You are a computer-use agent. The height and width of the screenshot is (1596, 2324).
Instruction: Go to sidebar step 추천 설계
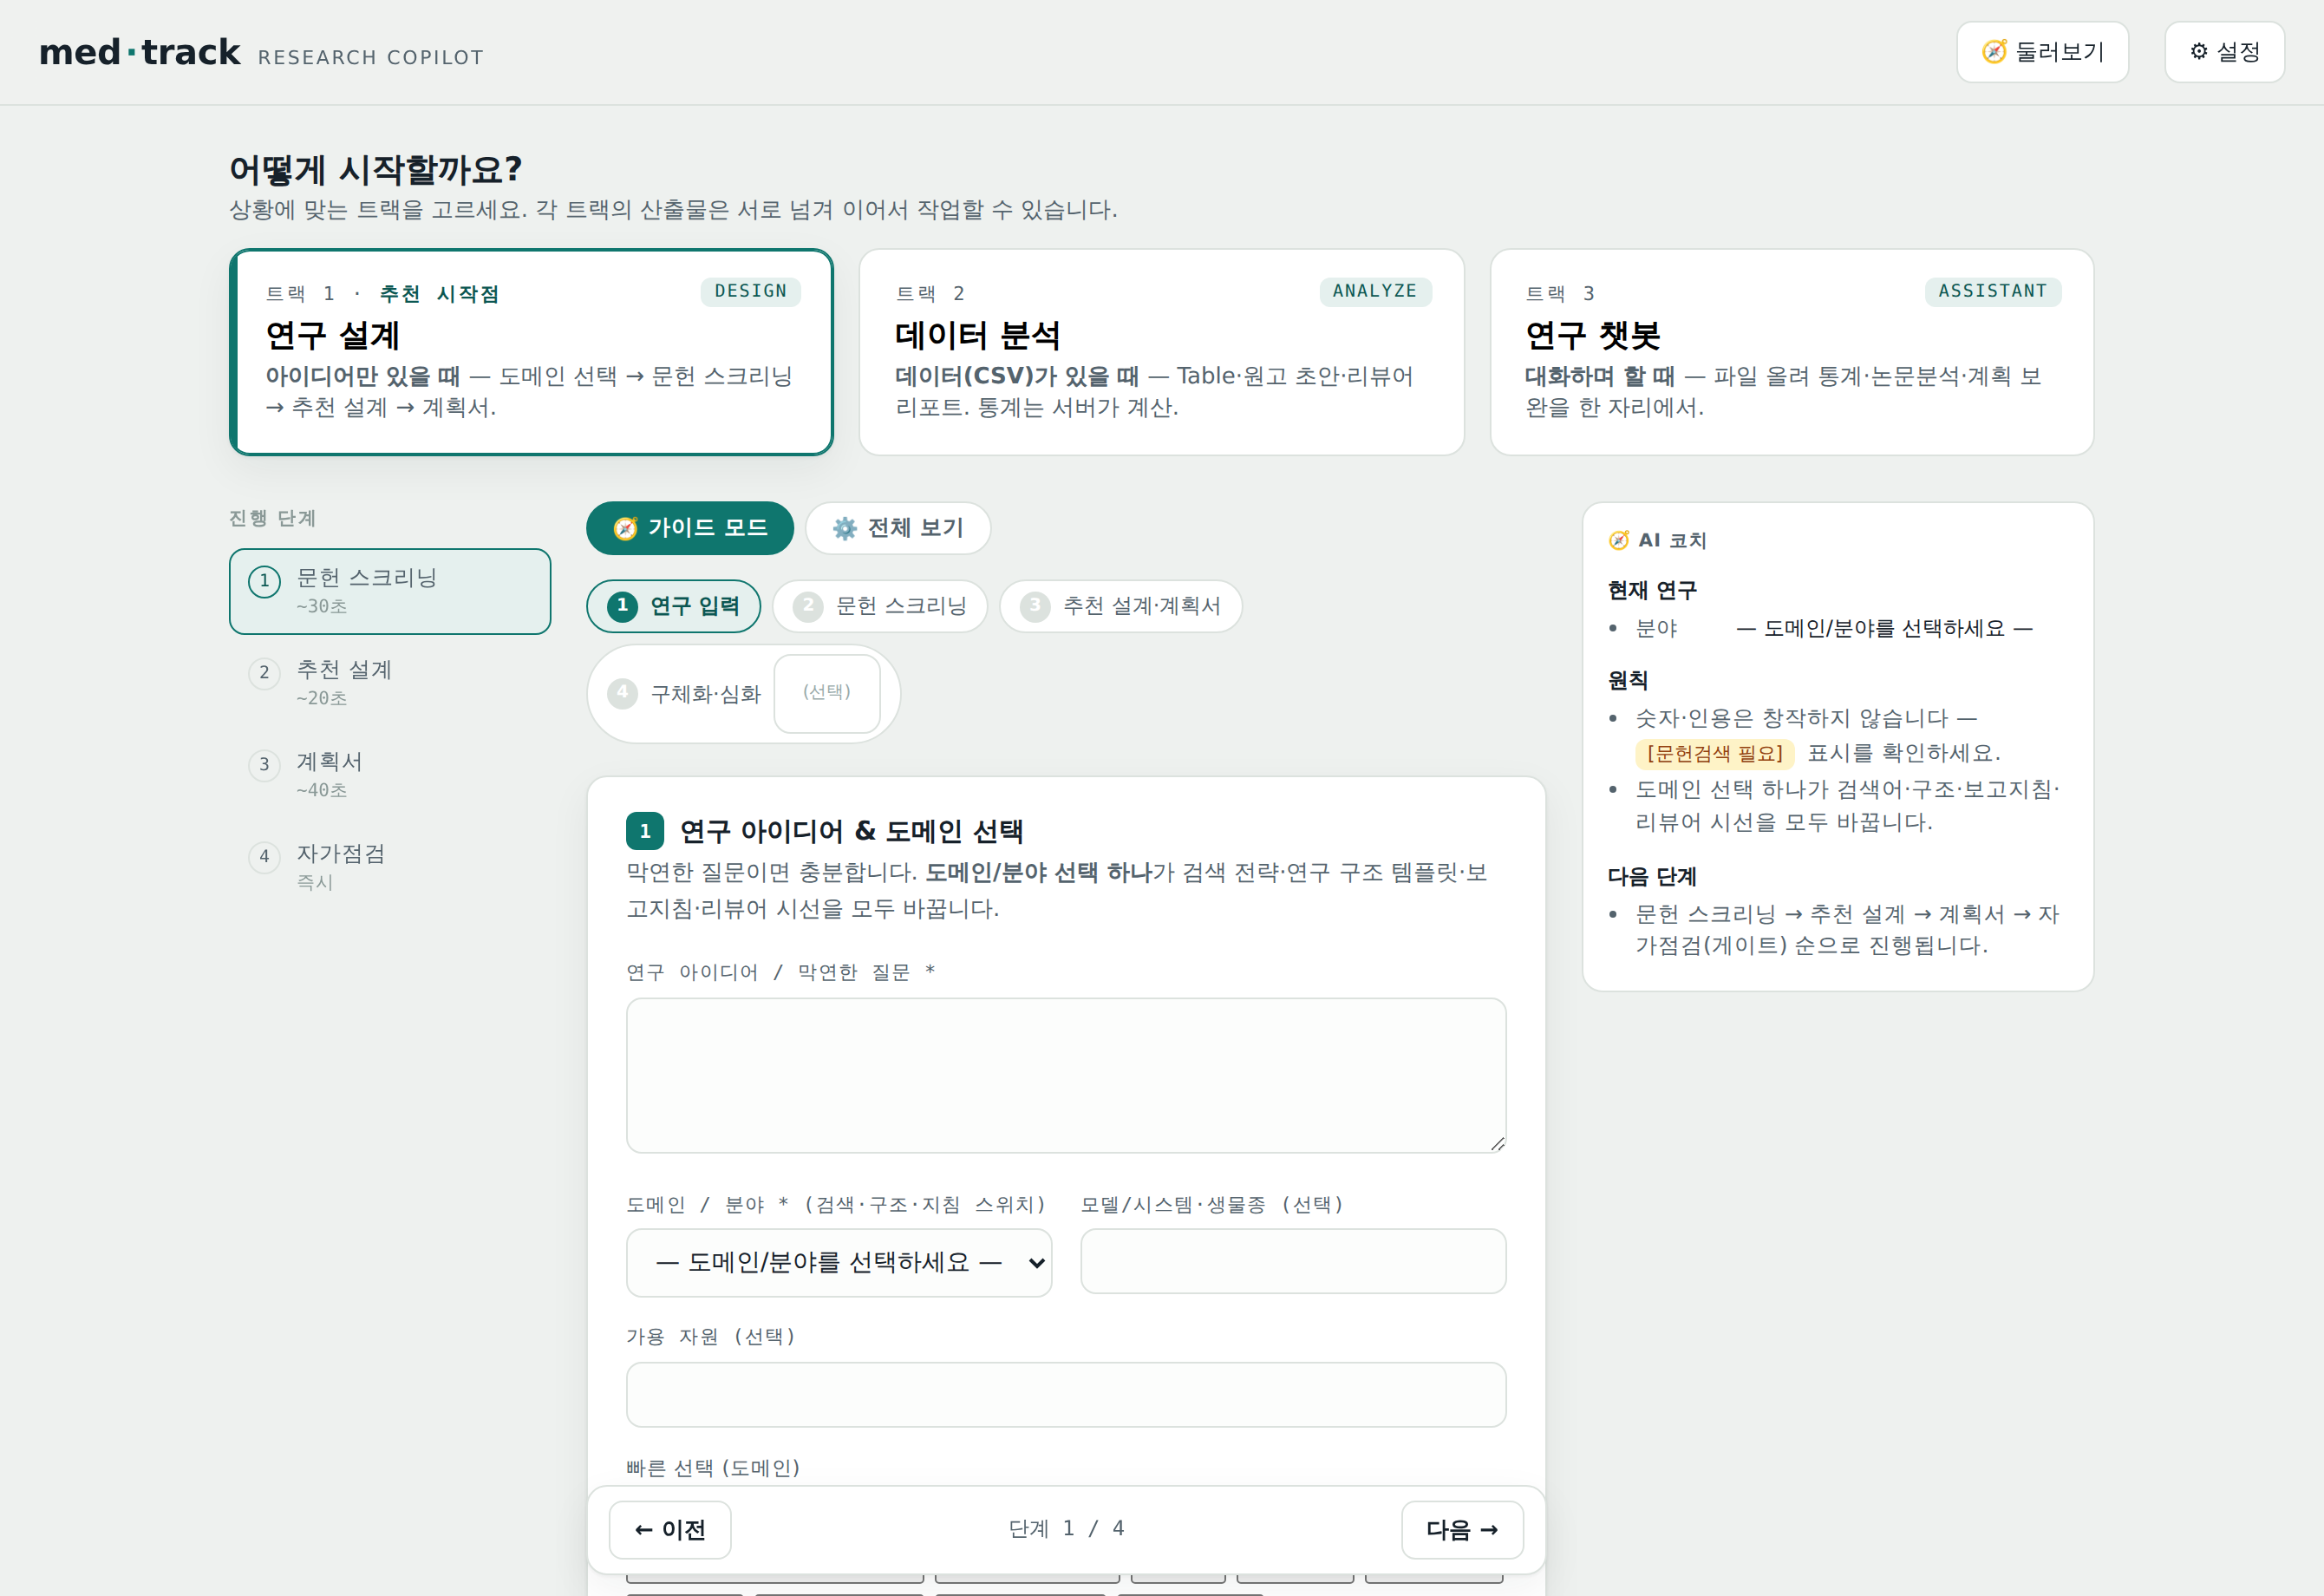click(x=390, y=683)
